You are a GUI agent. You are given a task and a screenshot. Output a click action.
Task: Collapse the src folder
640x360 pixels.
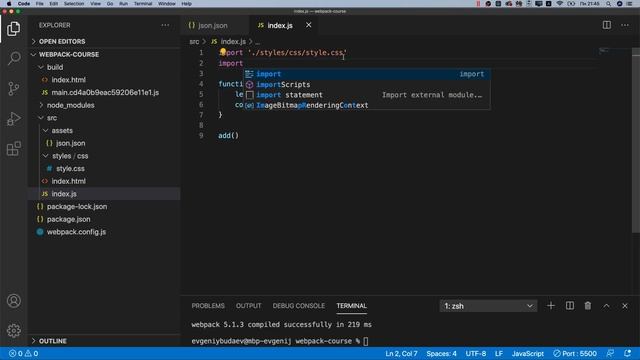click(104, 118)
